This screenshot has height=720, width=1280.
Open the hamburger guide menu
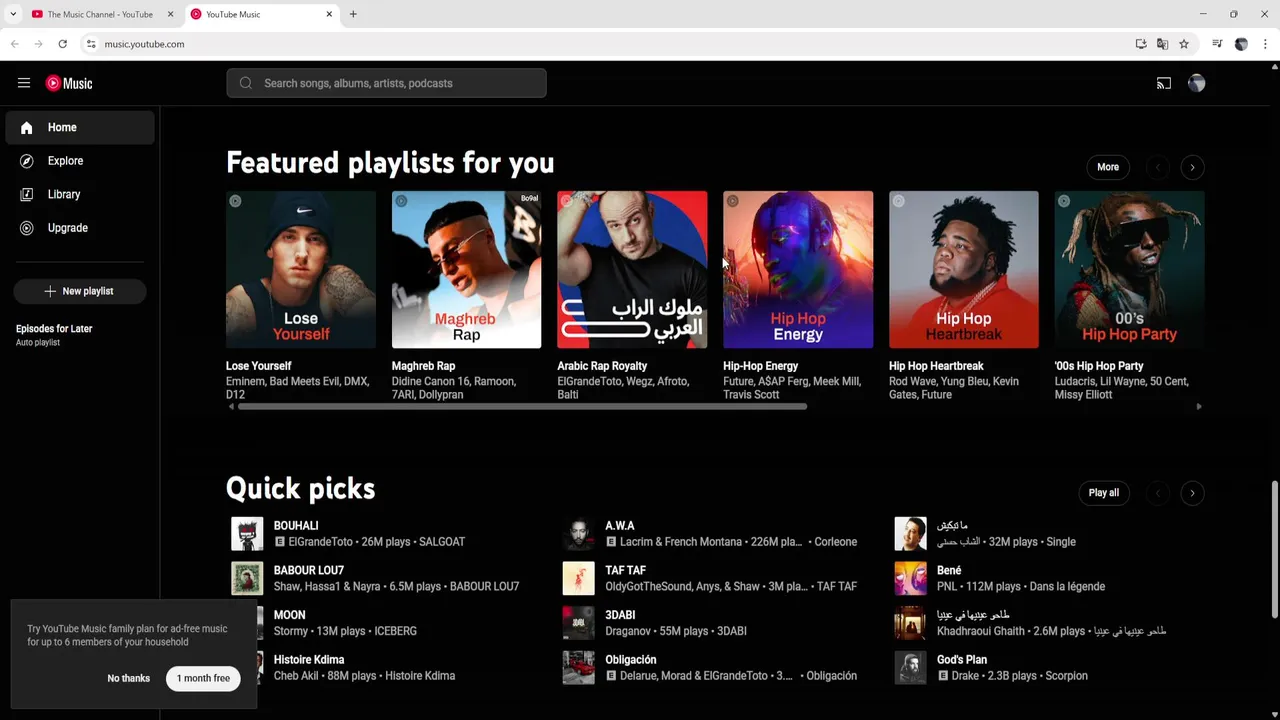[x=24, y=83]
